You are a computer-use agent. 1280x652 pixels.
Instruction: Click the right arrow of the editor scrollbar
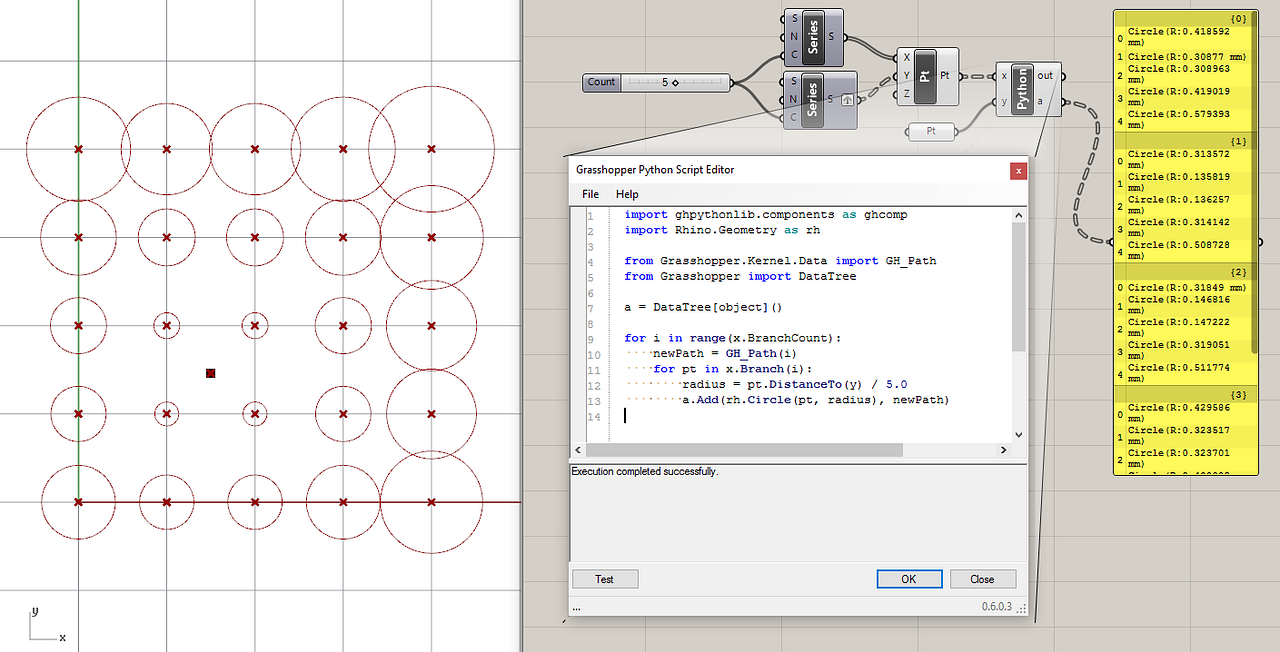coord(1003,450)
